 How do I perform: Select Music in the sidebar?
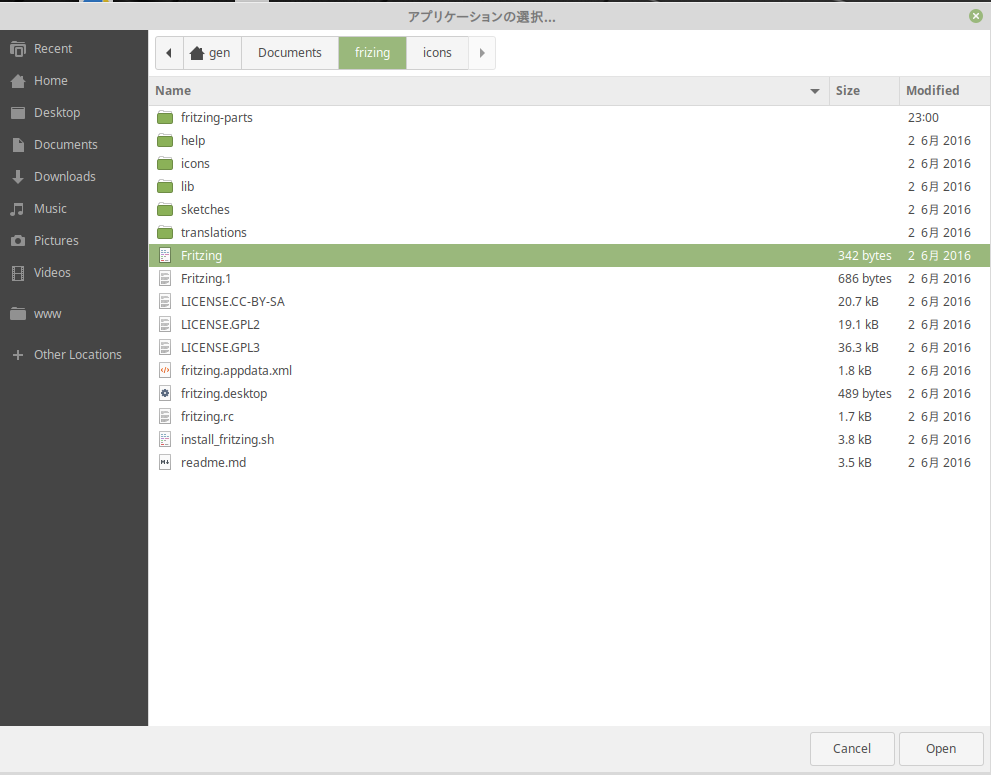(x=74, y=209)
